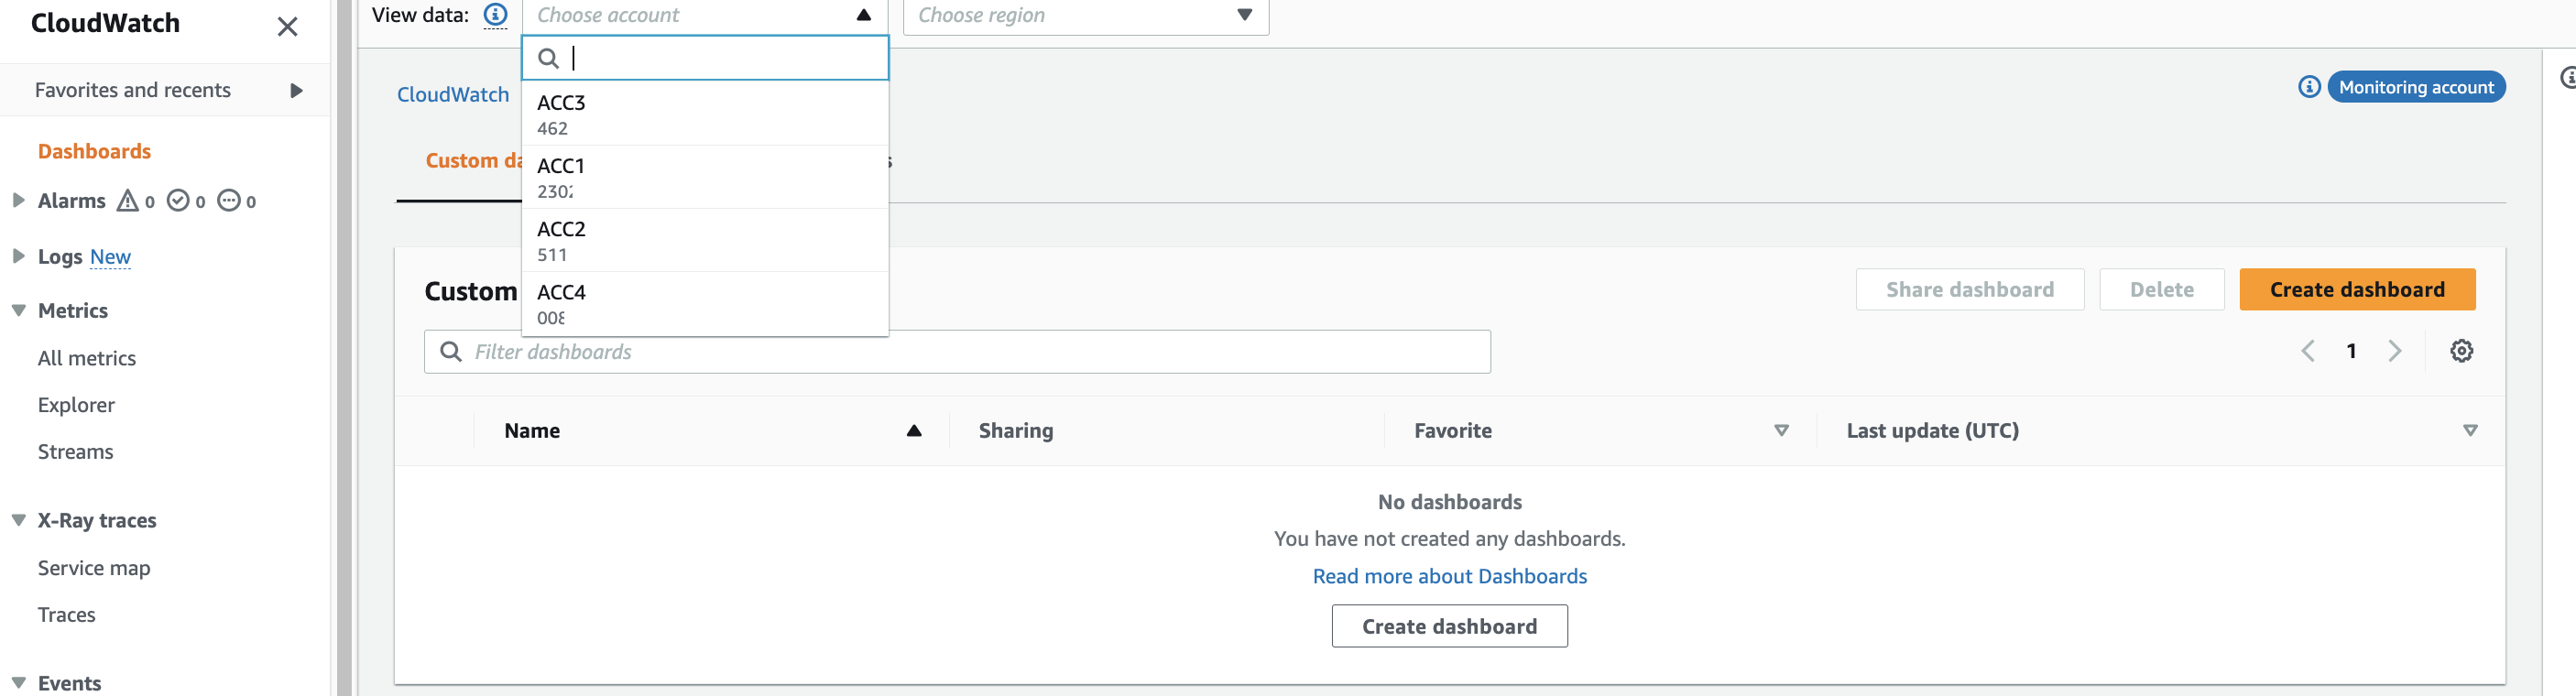Open Streams under Metrics
This screenshot has width=2576, height=696.
pos(75,452)
